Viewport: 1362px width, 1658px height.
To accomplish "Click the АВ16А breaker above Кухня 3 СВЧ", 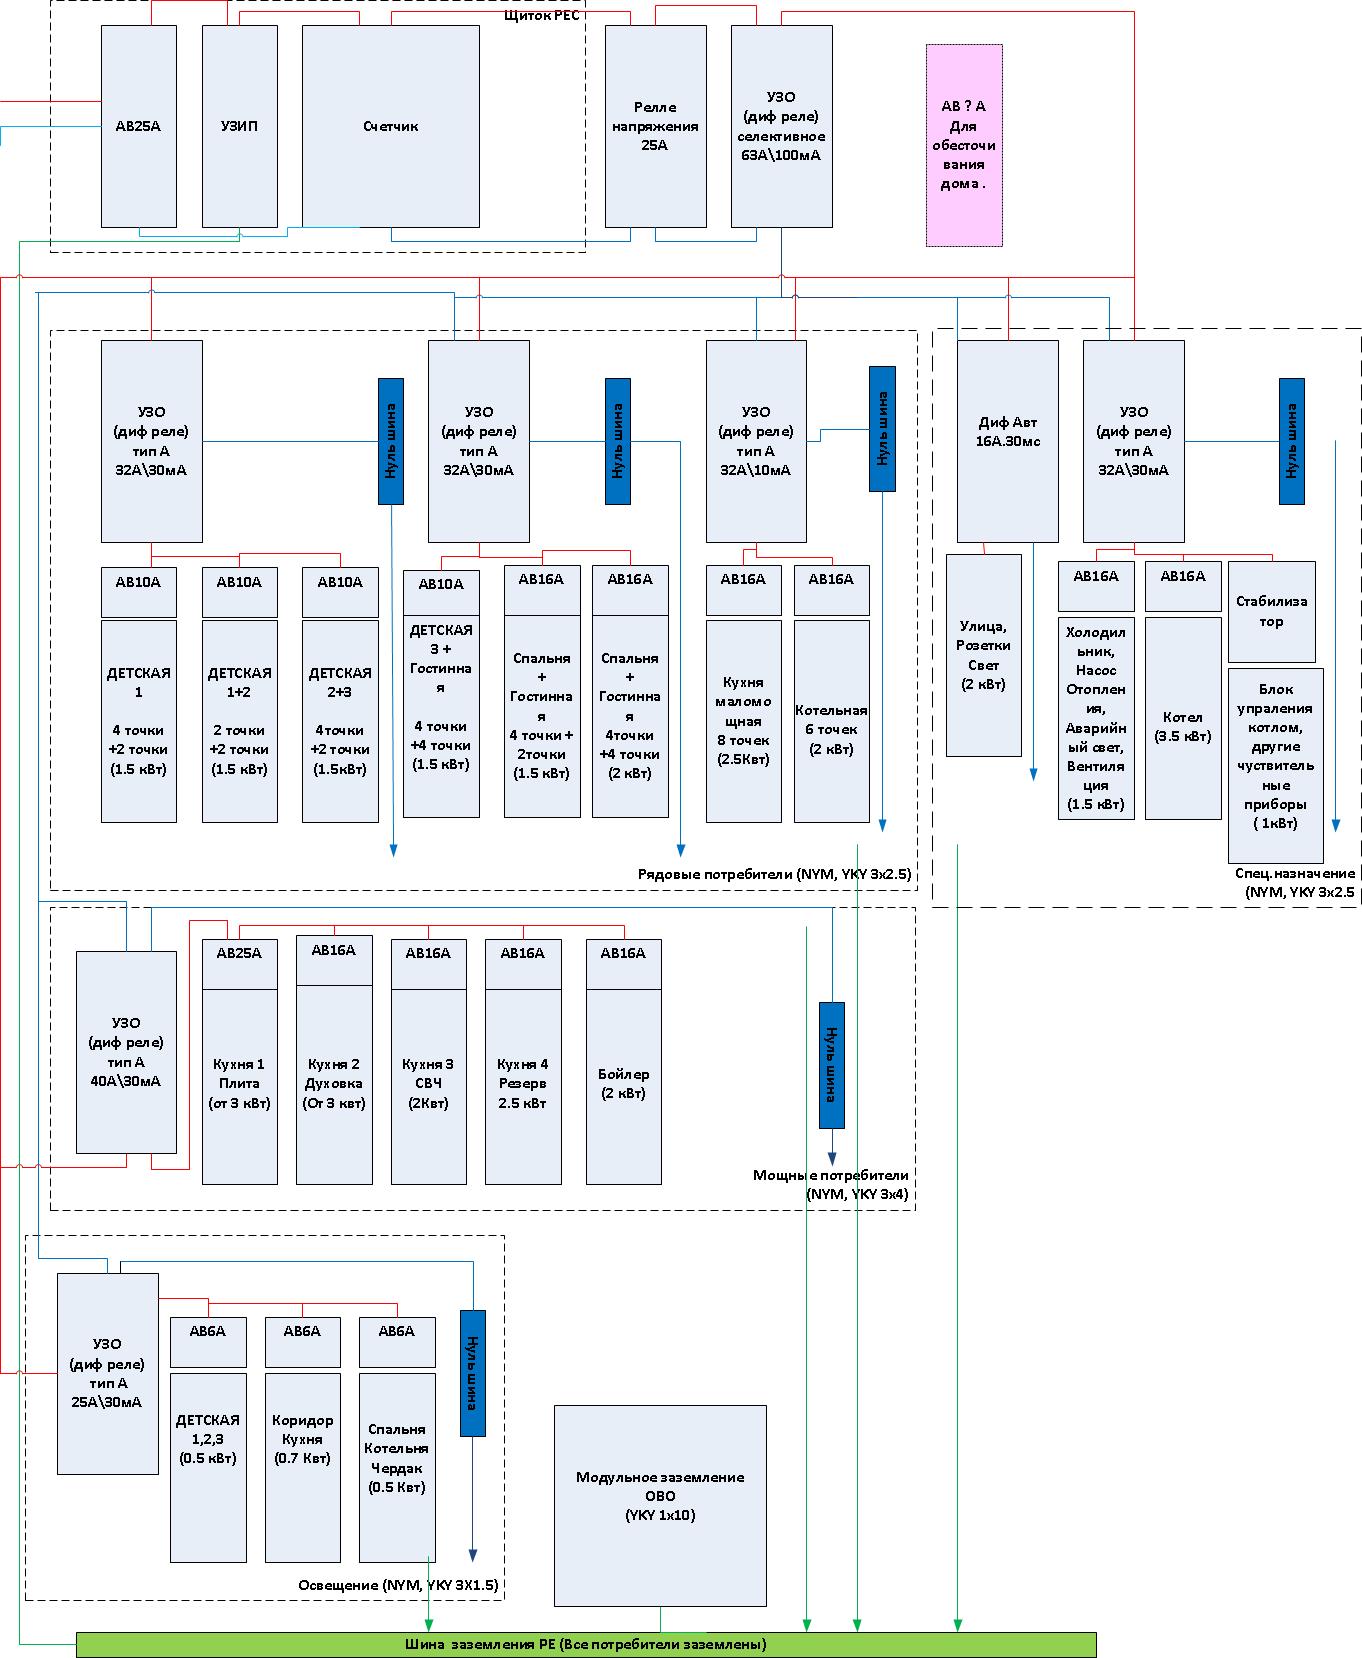I will [429, 964].
